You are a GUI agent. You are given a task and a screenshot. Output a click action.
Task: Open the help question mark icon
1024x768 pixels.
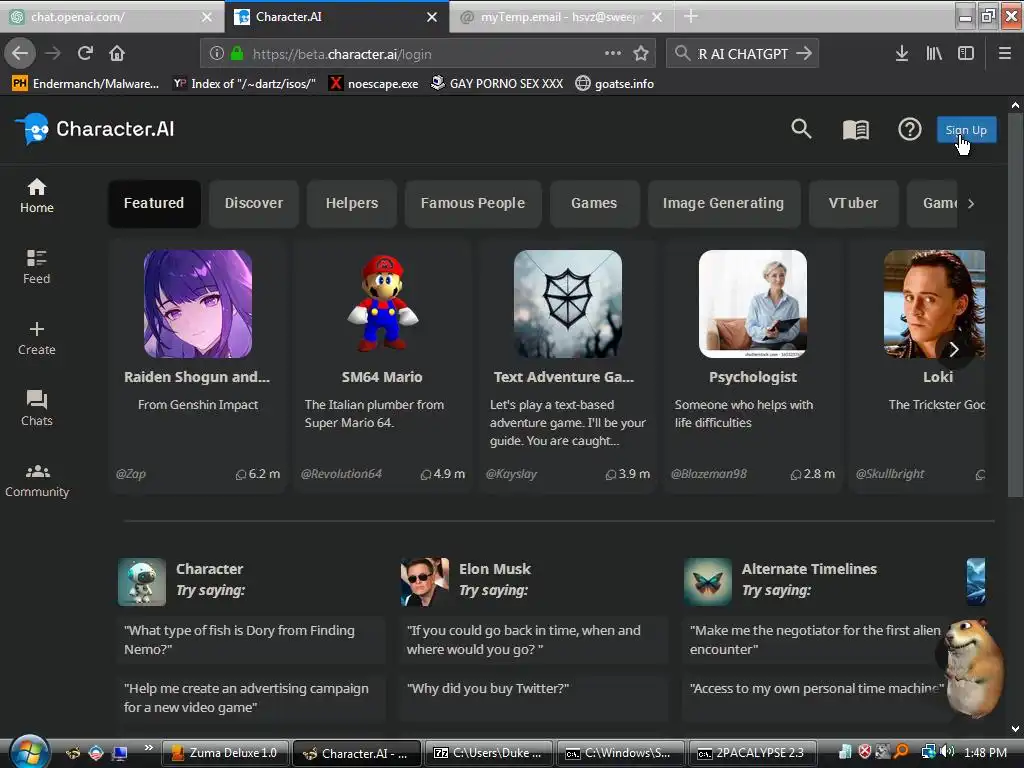[x=910, y=129]
